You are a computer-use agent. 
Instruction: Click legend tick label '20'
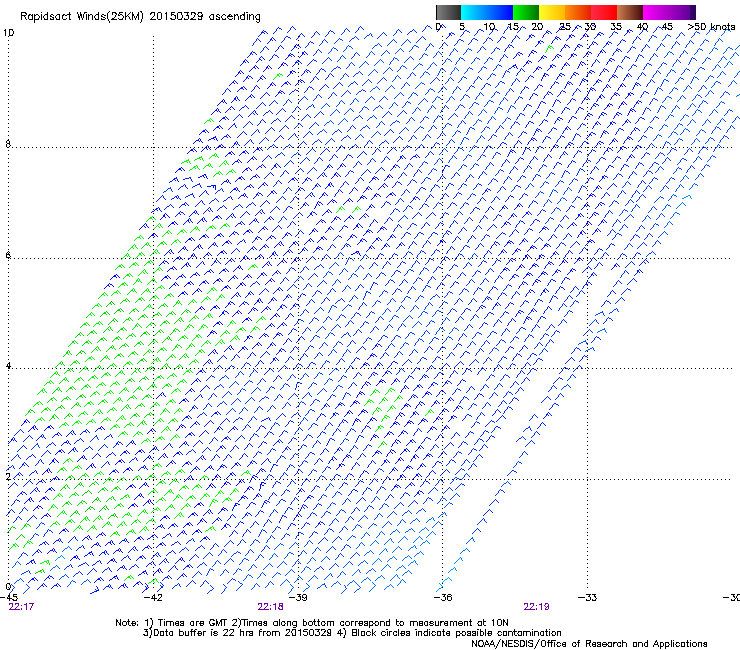(x=537, y=27)
